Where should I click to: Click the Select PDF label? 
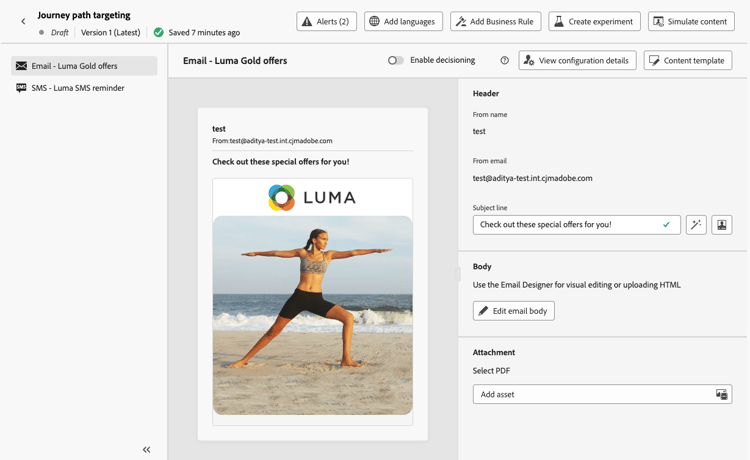[x=491, y=371]
